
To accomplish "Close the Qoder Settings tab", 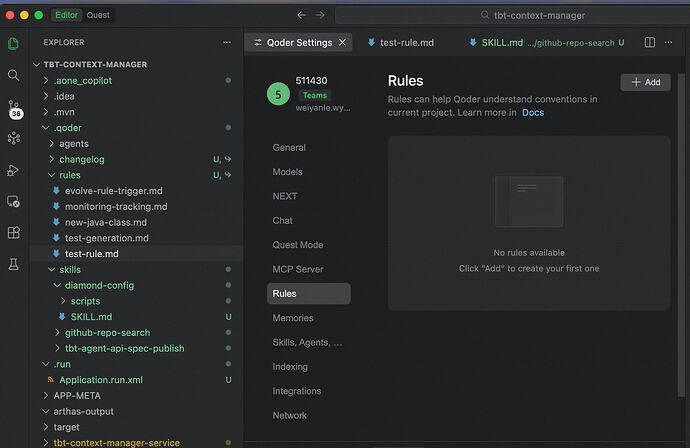I will coord(342,42).
